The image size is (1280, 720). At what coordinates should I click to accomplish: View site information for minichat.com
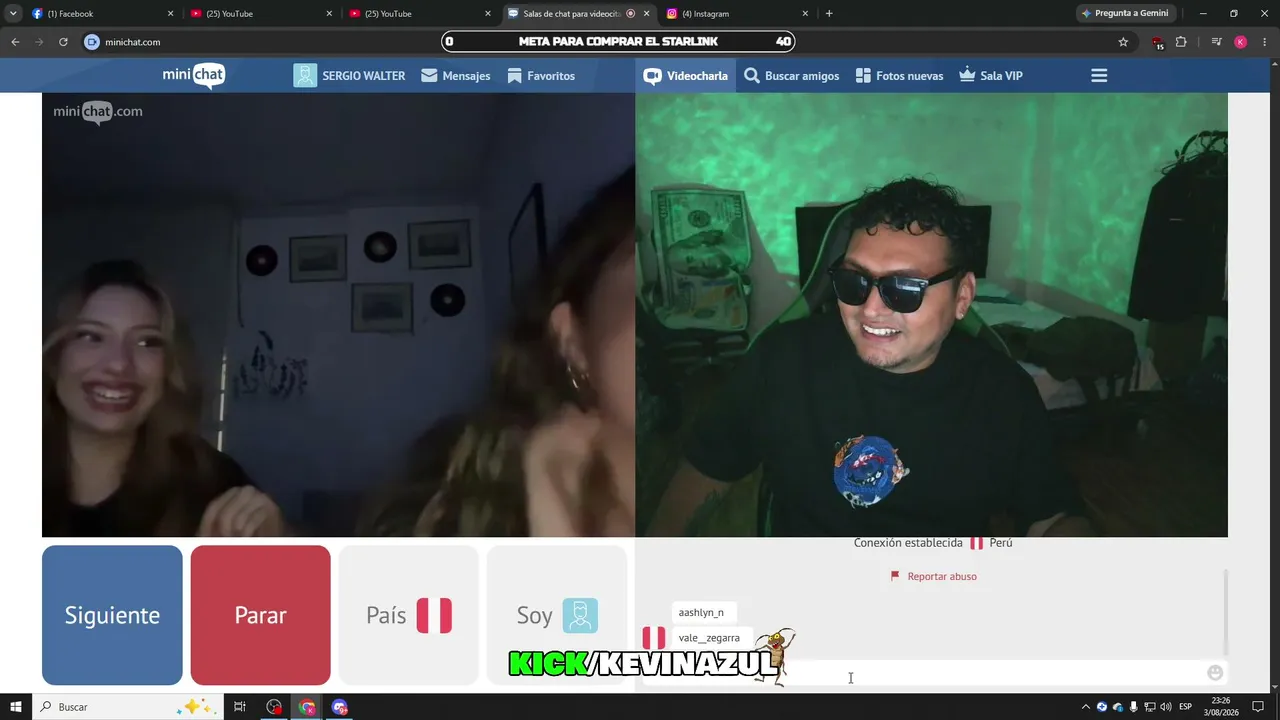[92, 42]
